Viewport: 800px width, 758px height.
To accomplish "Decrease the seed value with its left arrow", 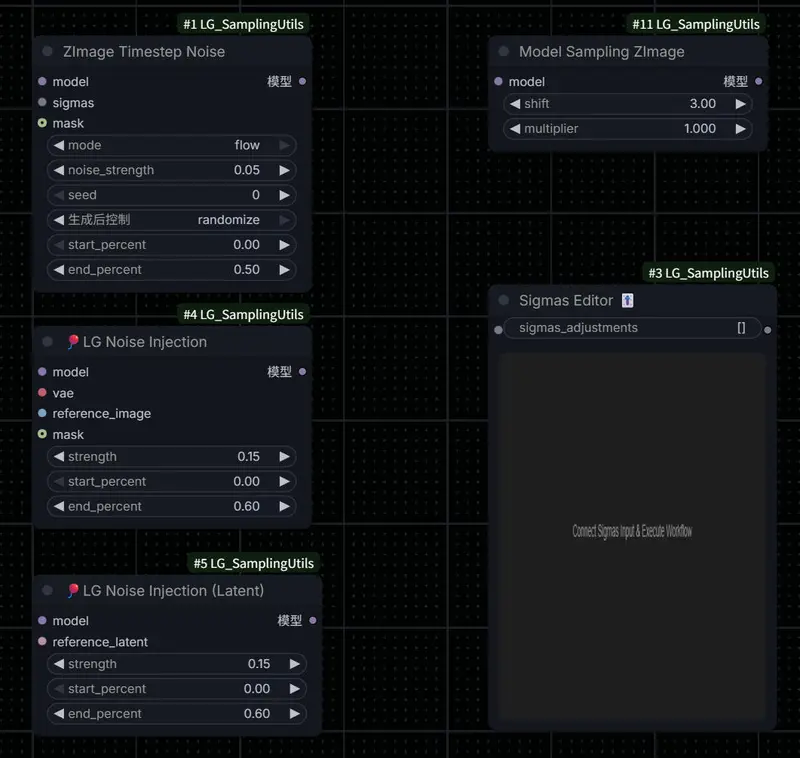I will pos(57,194).
